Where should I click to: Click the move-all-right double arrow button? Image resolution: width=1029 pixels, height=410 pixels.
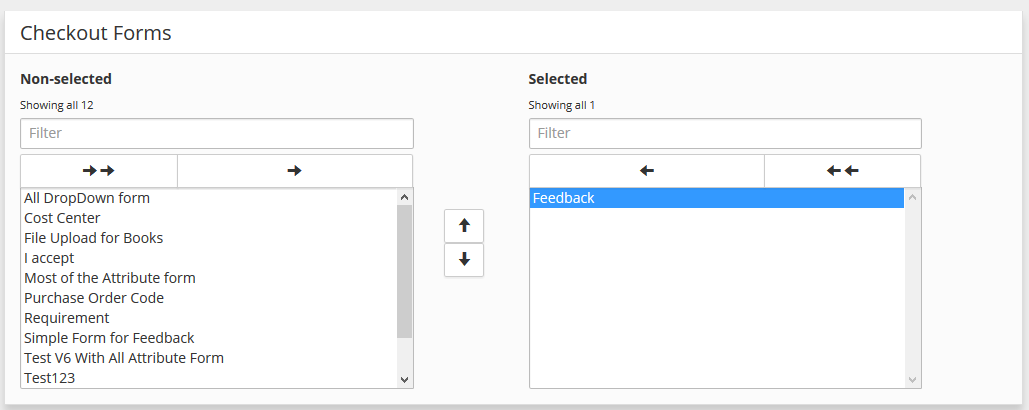pyautogui.click(x=99, y=171)
